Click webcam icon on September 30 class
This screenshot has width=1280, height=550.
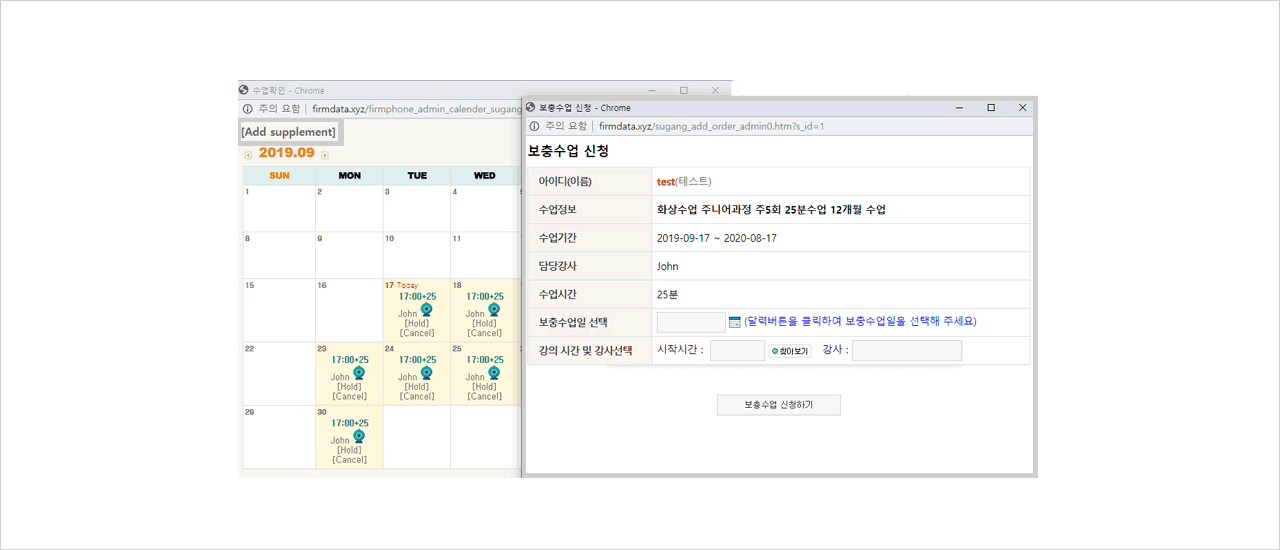coord(359,436)
